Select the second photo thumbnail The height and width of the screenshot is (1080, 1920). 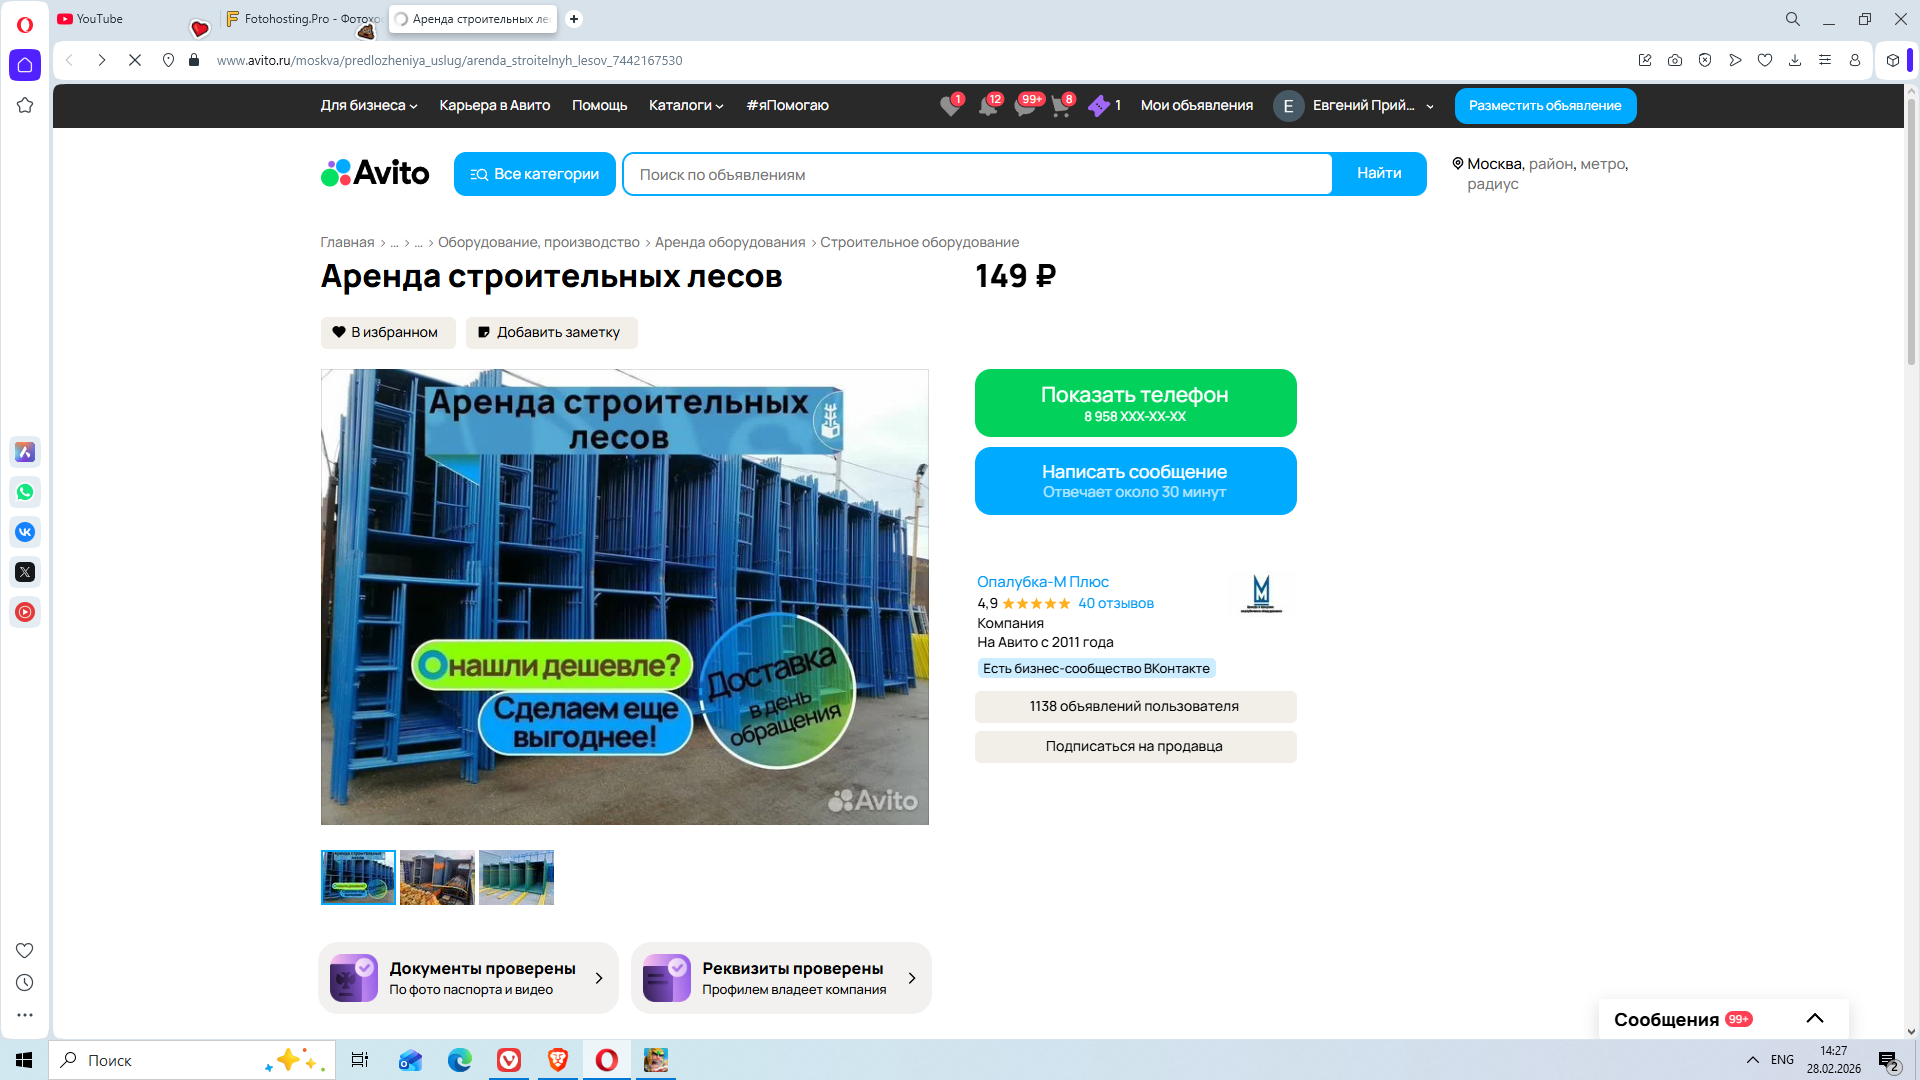[437, 878]
